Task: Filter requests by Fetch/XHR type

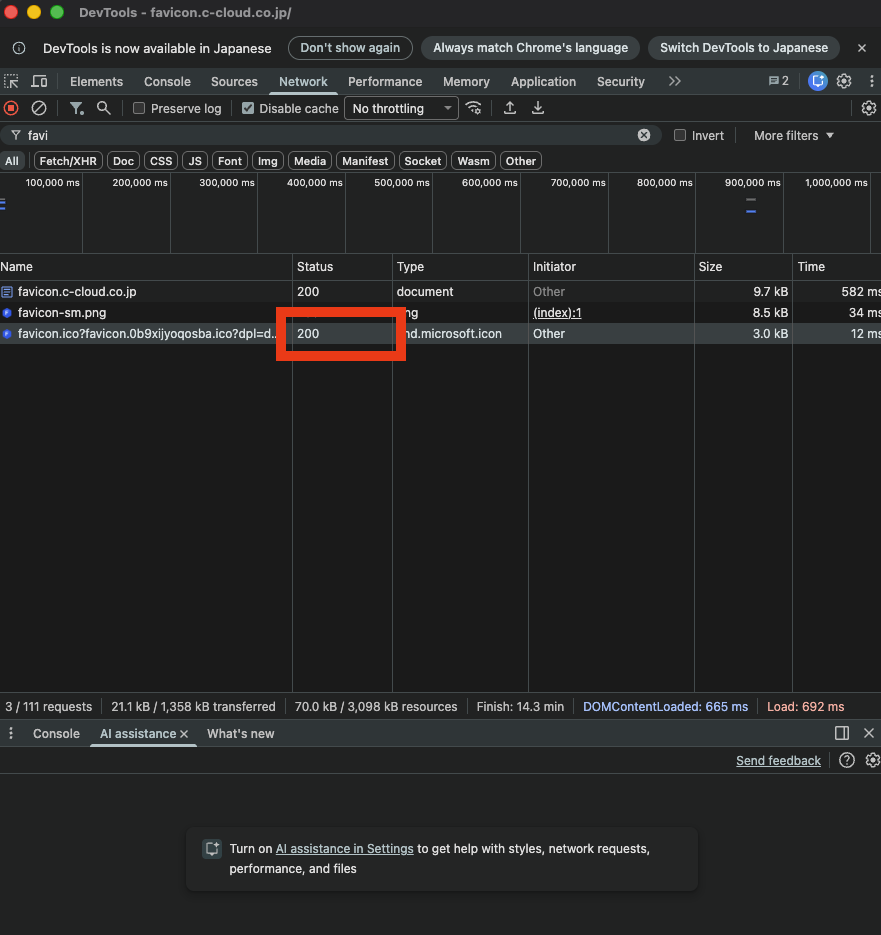Action: coord(69,161)
